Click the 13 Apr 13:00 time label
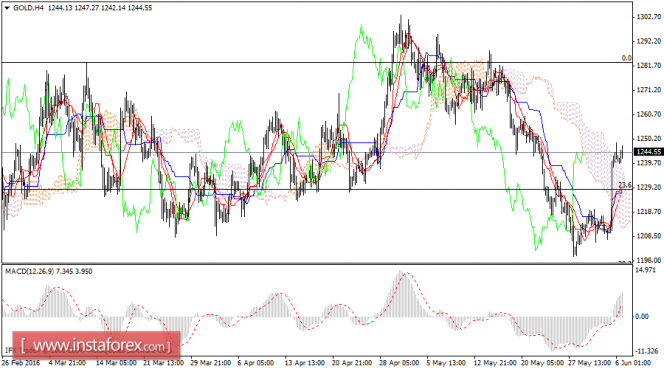Viewport: 664px width, 369px height. [305, 363]
